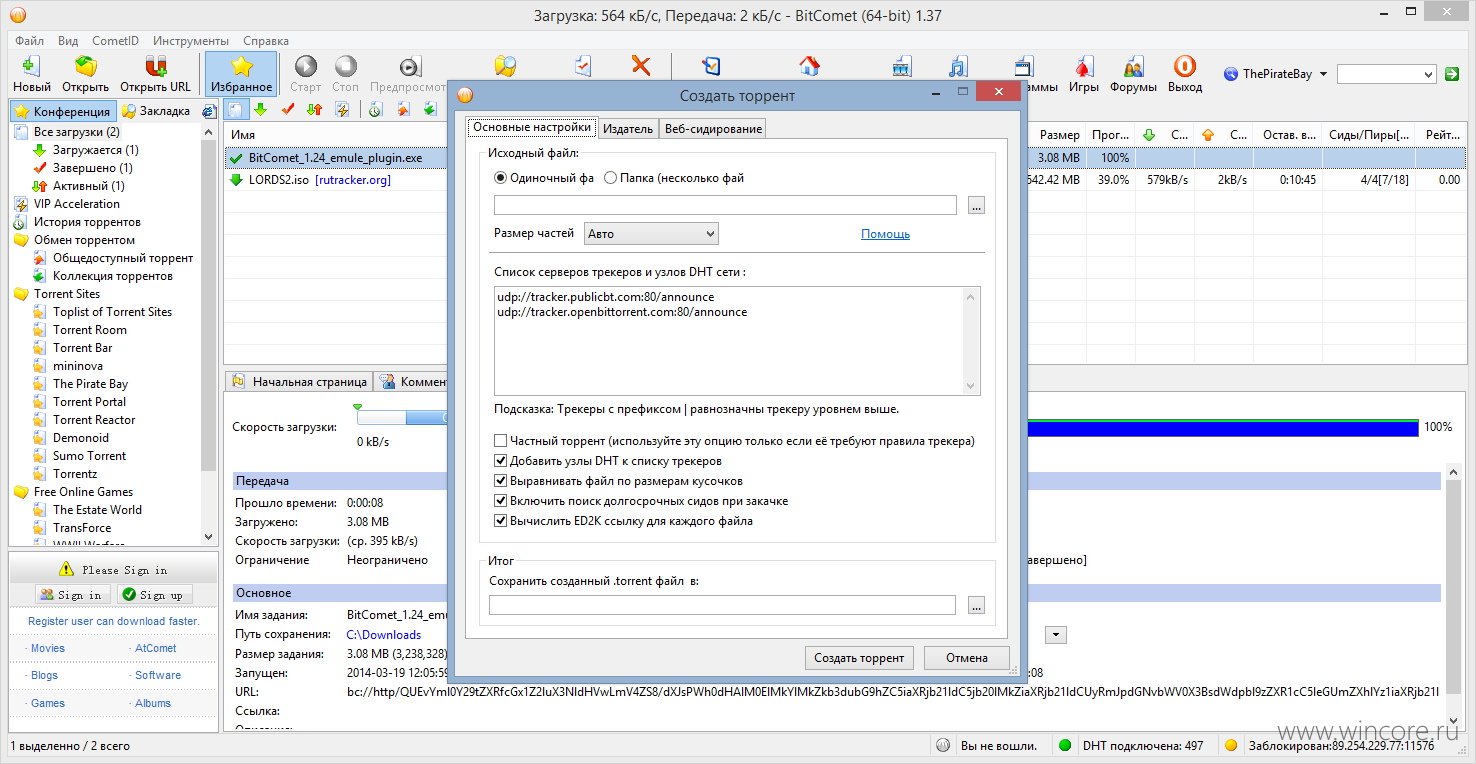Select Torrent Sites folder in sidebar tree
Screen dimensions: 1476x764
[67, 294]
